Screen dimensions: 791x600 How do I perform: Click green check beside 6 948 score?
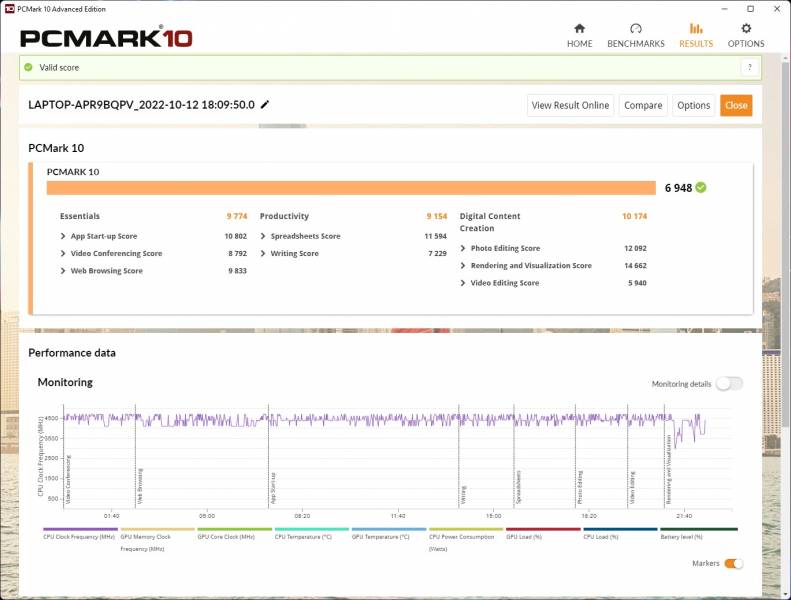[701, 188]
